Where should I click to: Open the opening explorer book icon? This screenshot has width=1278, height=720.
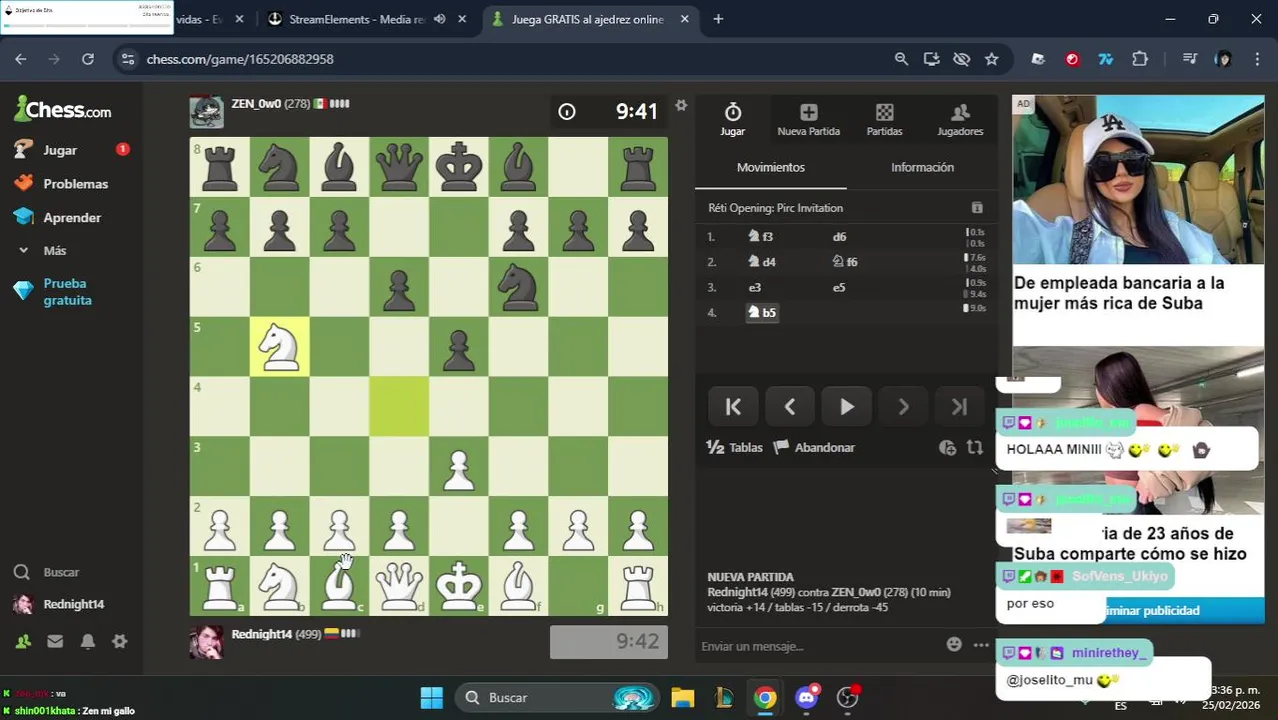[977, 208]
